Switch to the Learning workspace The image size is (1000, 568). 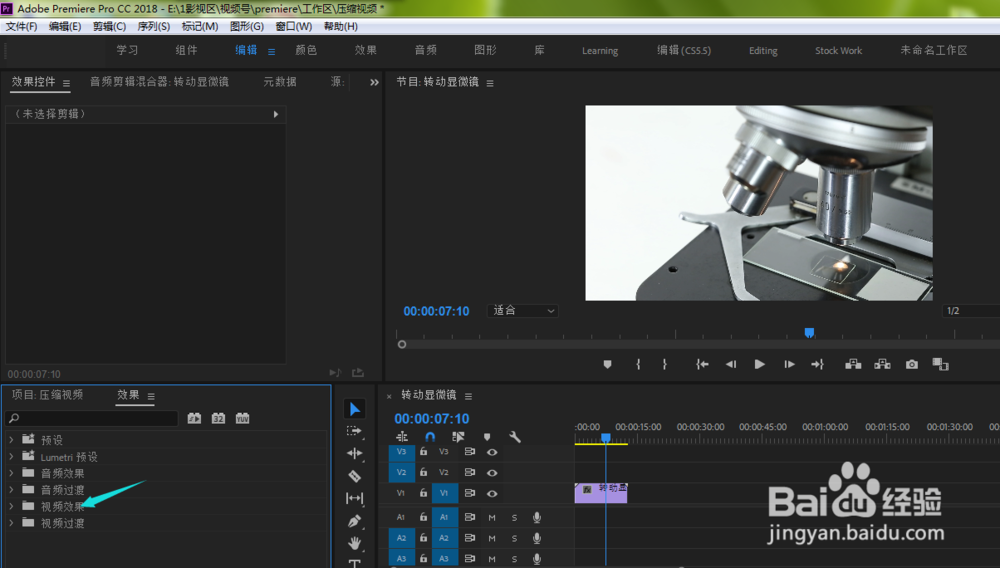click(x=599, y=51)
